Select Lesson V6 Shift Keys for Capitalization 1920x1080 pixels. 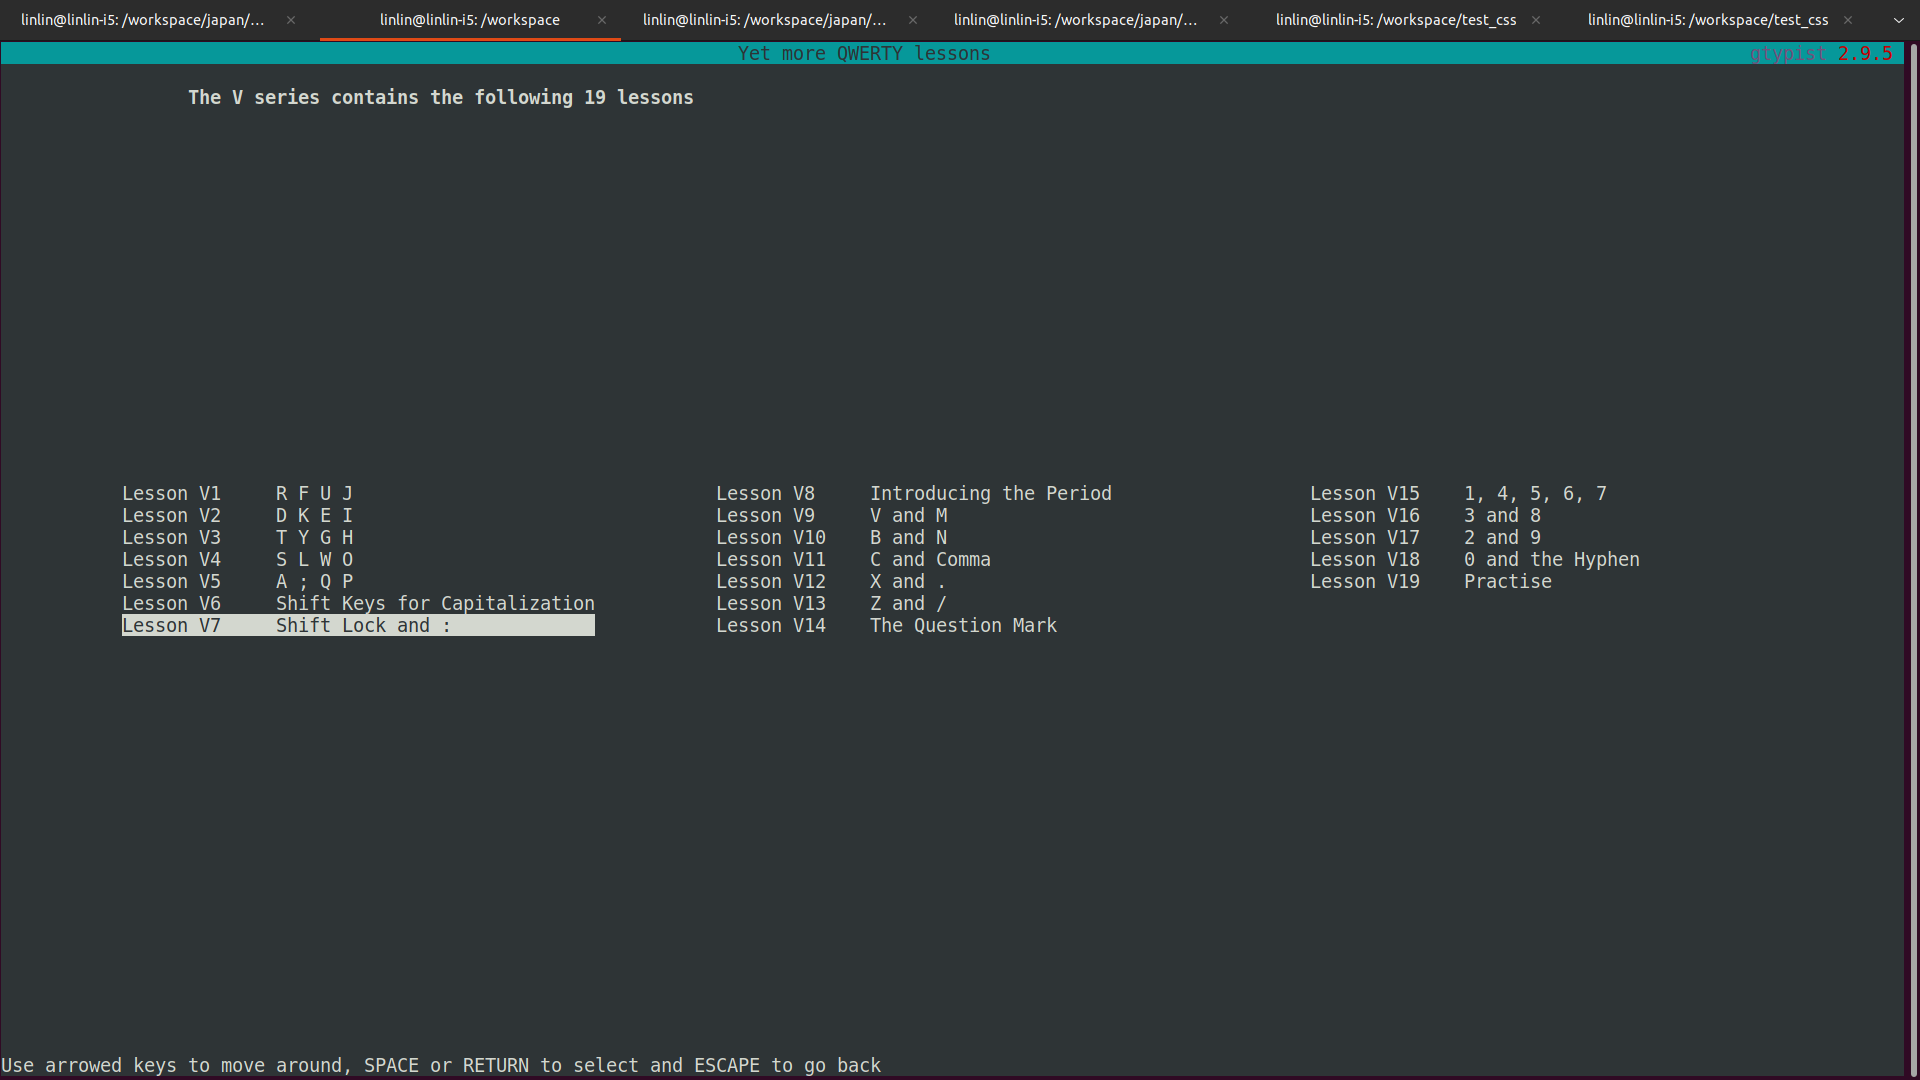tap(356, 603)
